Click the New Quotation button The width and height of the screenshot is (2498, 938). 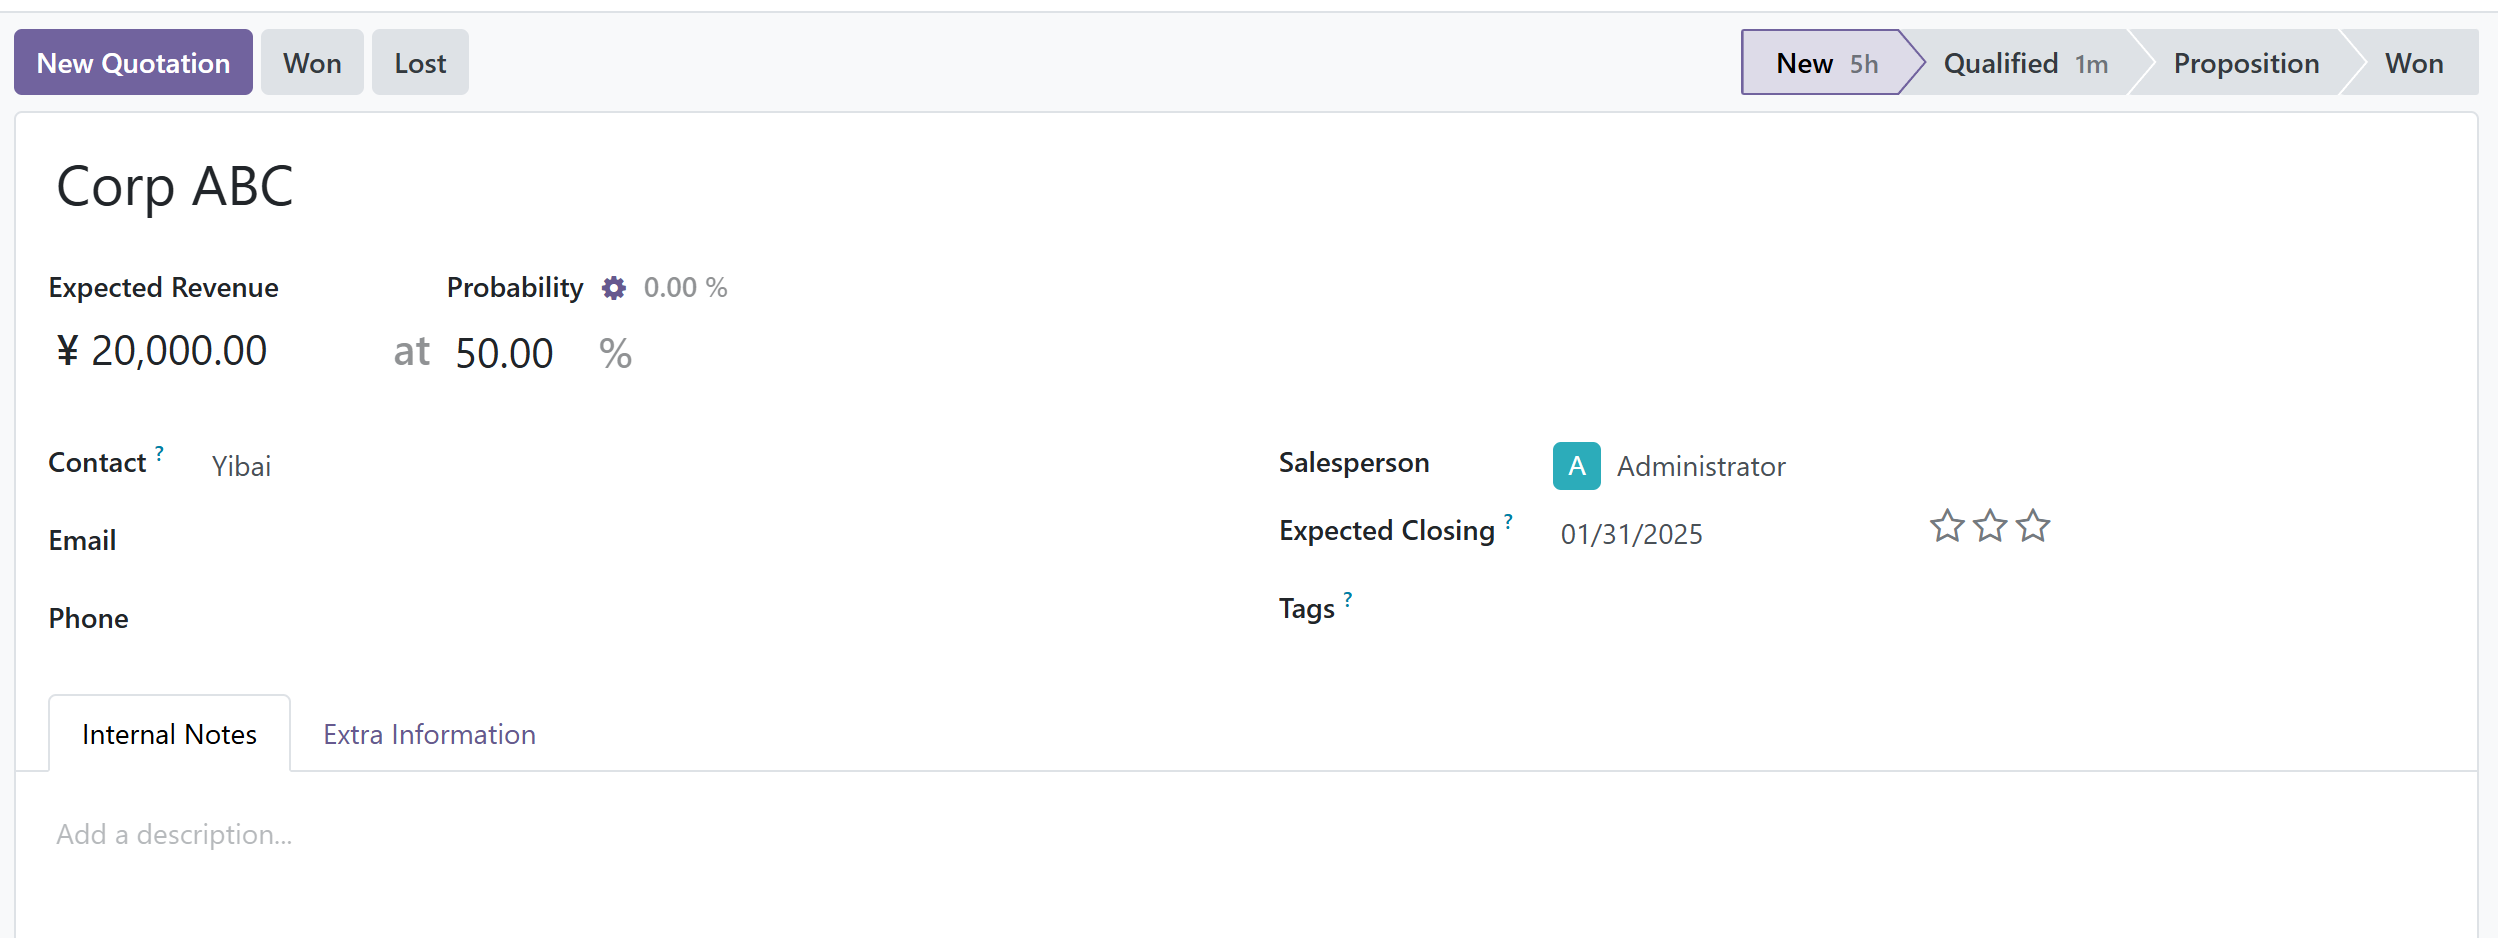[x=133, y=63]
